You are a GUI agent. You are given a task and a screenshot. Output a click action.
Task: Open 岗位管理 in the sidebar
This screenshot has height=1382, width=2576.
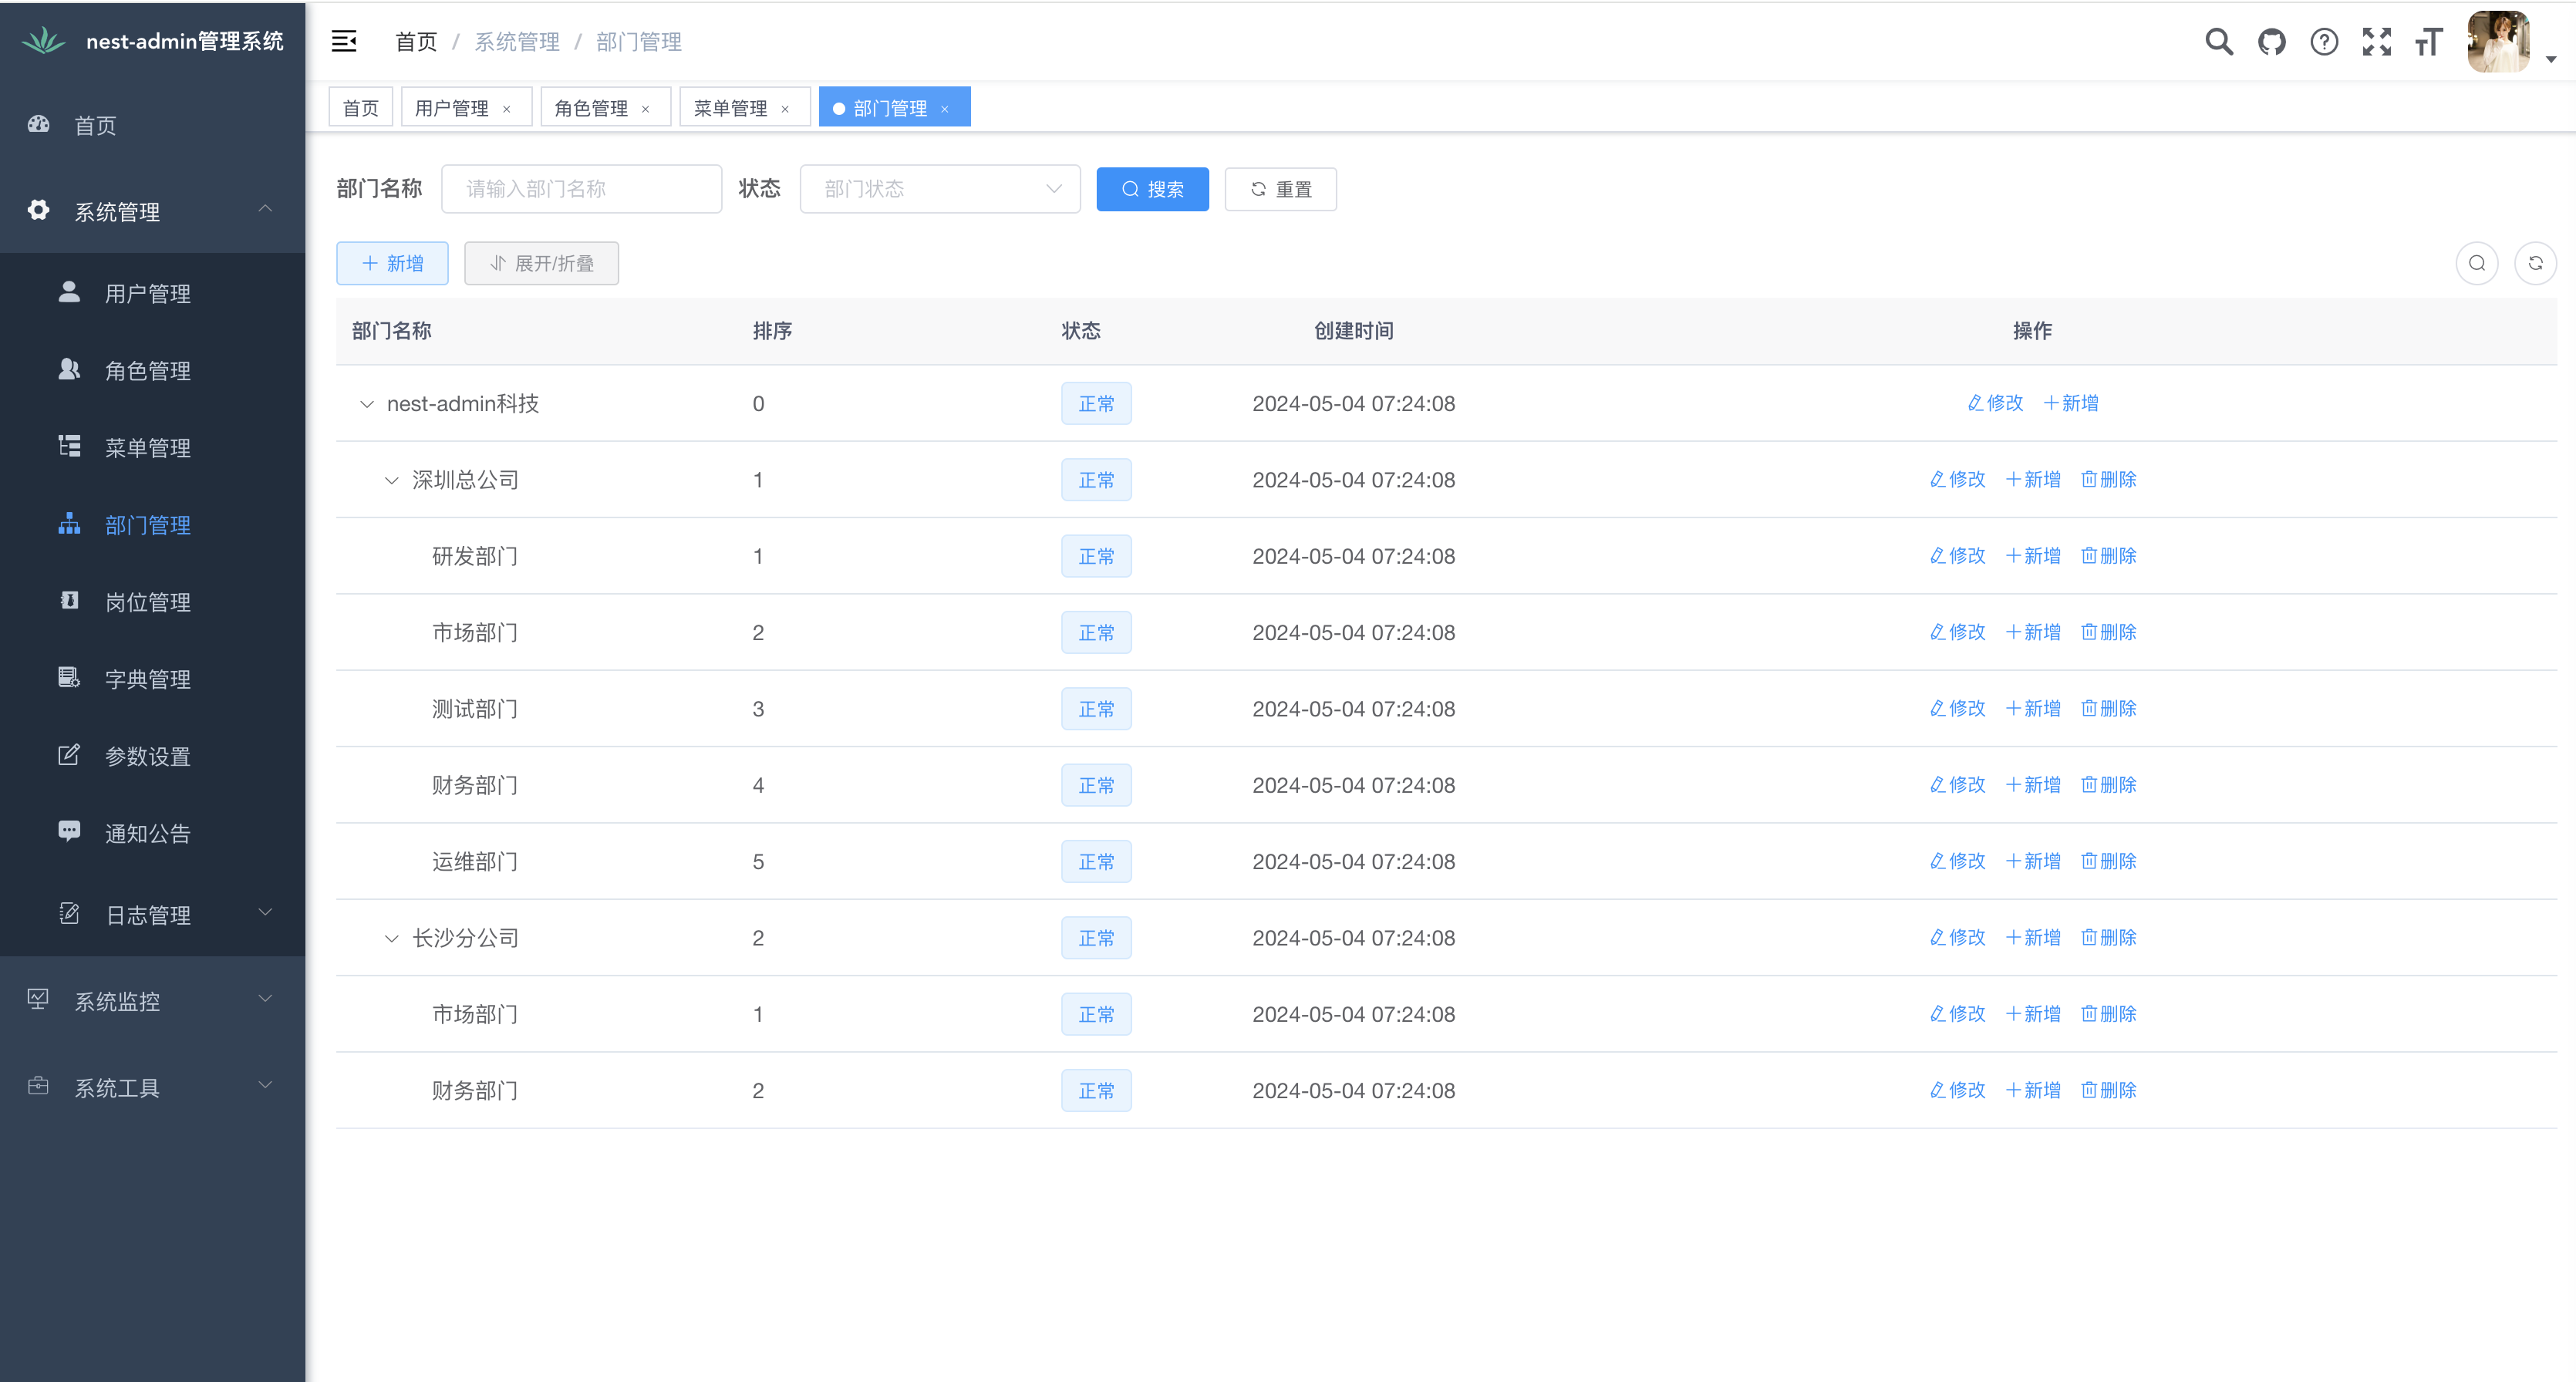pos(147,602)
